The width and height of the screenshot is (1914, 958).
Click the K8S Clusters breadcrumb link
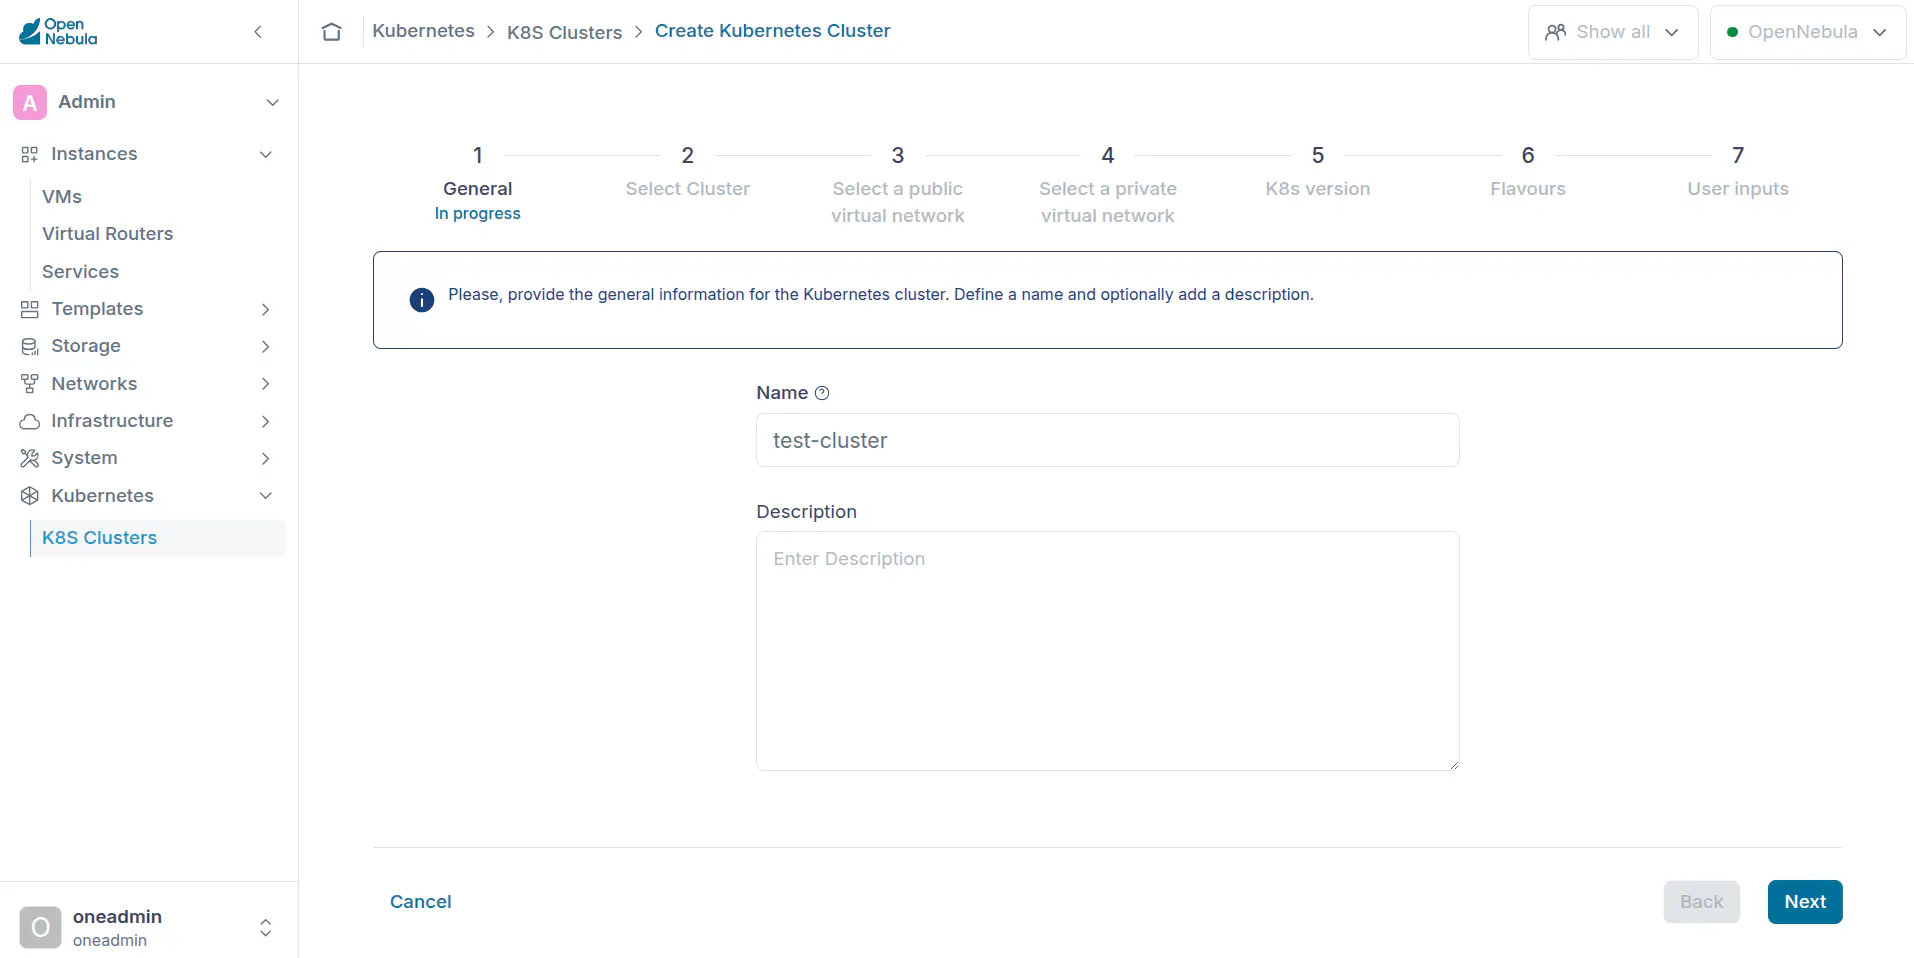click(x=564, y=32)
